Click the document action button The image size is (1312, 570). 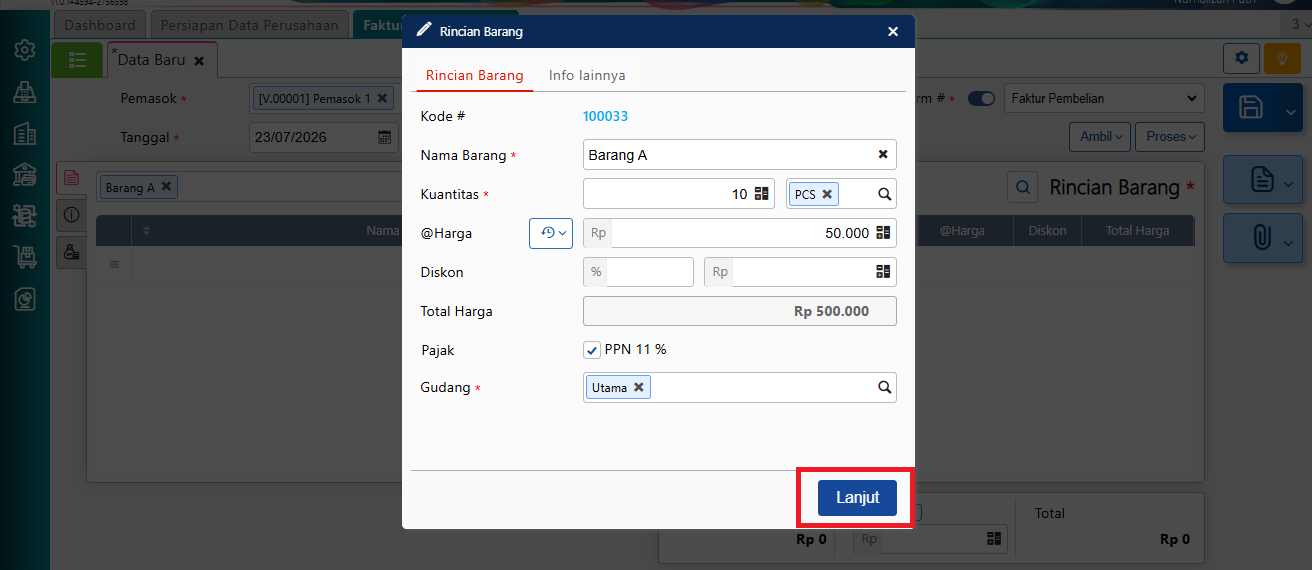coord(1262,181)
